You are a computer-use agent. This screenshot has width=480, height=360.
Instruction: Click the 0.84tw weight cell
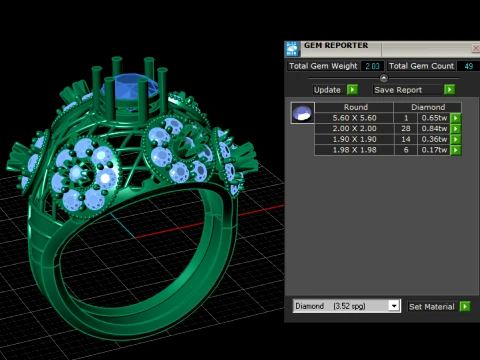point(434,129)
